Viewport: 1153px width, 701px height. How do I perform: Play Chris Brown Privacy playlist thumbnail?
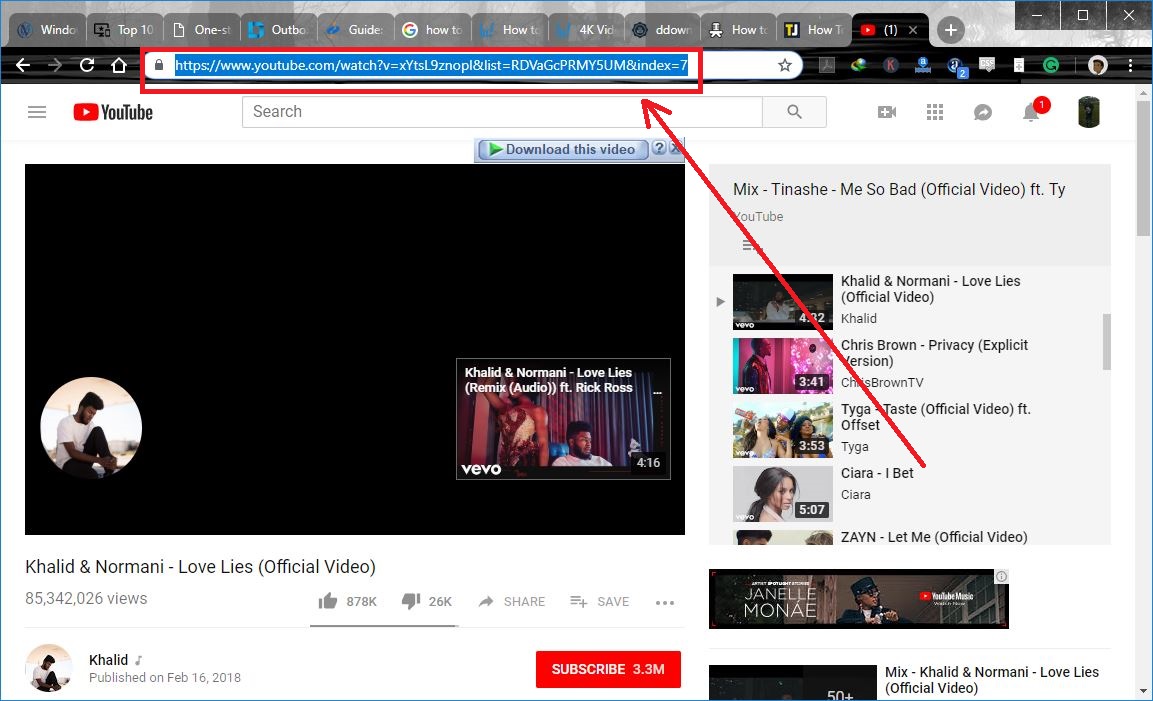(782, 366)
